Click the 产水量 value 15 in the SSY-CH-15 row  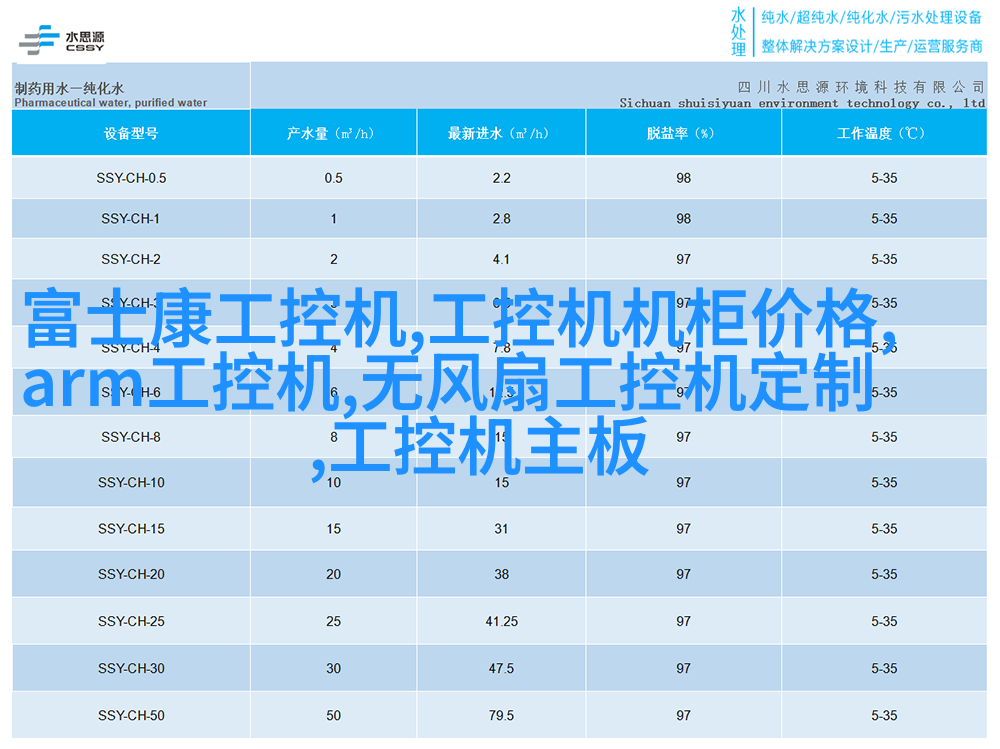pos(334,529)
